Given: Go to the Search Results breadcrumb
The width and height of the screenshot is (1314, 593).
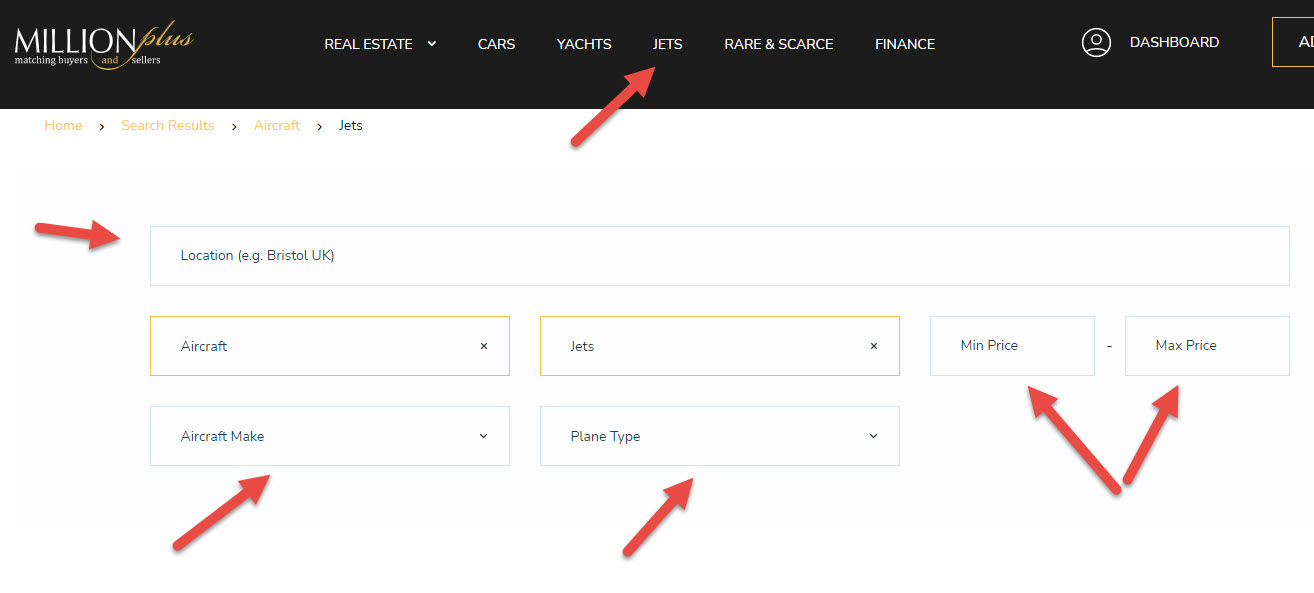Looking at the screenshot, I should (x=168, y=125).
